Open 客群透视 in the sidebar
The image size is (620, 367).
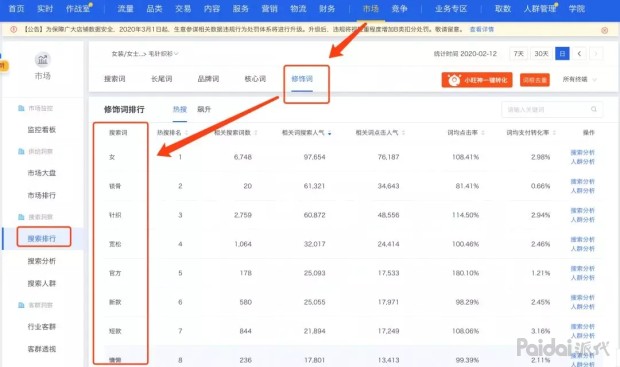pyautogui.click(x=42, y=349)
